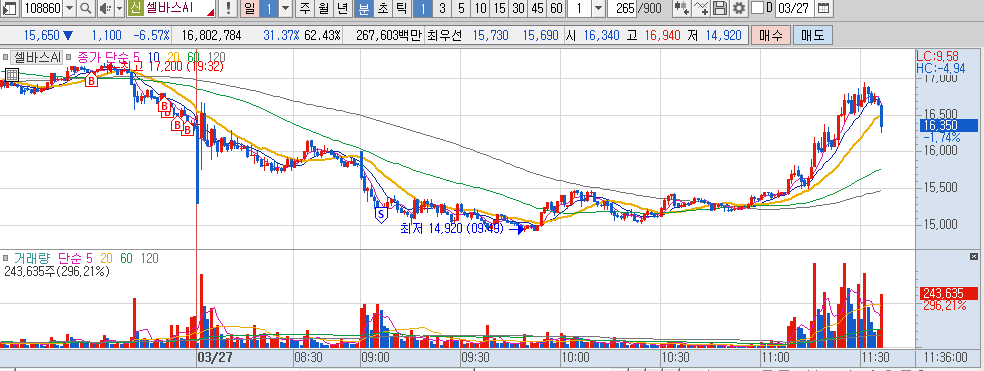The width and height of the screenshot is (984, 371).
Task: Click the 매도 sell button
Action: (x=813, y=35)
